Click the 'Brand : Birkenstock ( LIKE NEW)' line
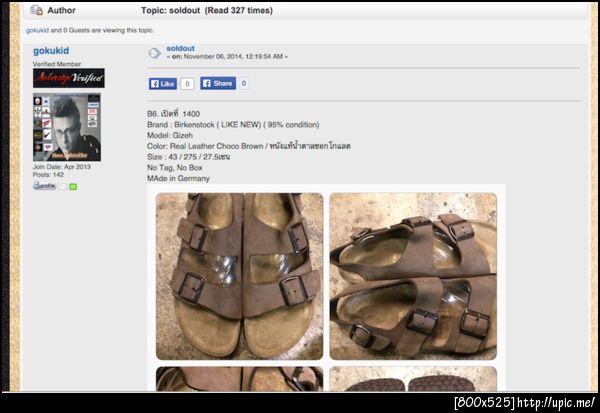Screen dimensions: 600x413 (233, 124)
